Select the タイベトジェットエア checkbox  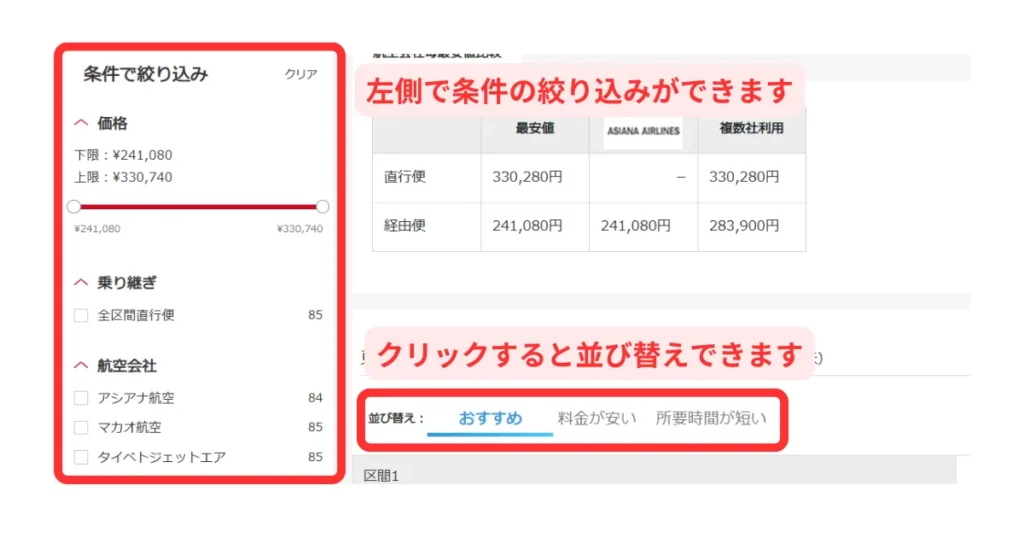(x=81, y=458)
